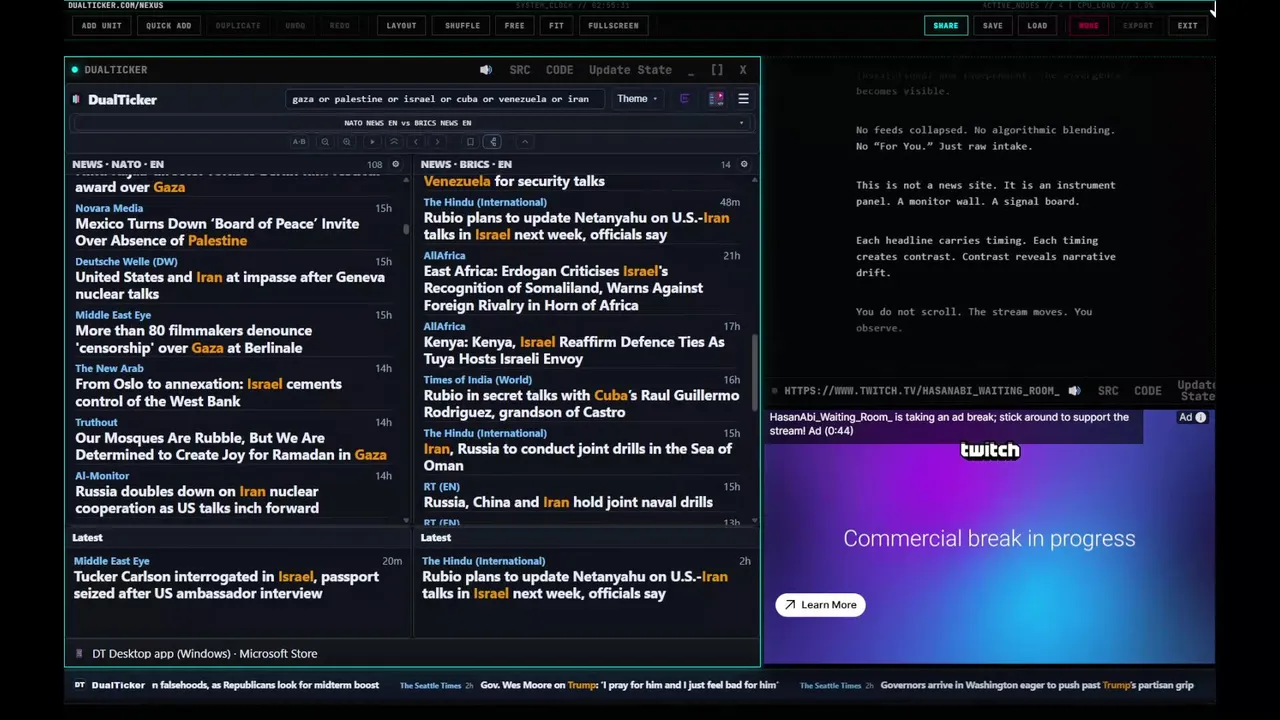Click the FIT button
Viewport: 1280px width, 720px height.
point(556,26)
